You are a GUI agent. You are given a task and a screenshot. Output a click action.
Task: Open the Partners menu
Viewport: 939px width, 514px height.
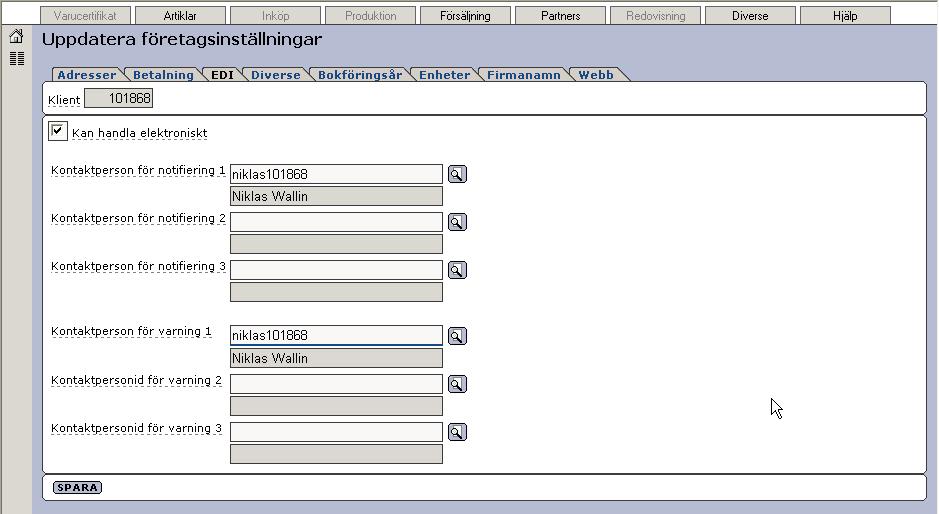point(561,16)
